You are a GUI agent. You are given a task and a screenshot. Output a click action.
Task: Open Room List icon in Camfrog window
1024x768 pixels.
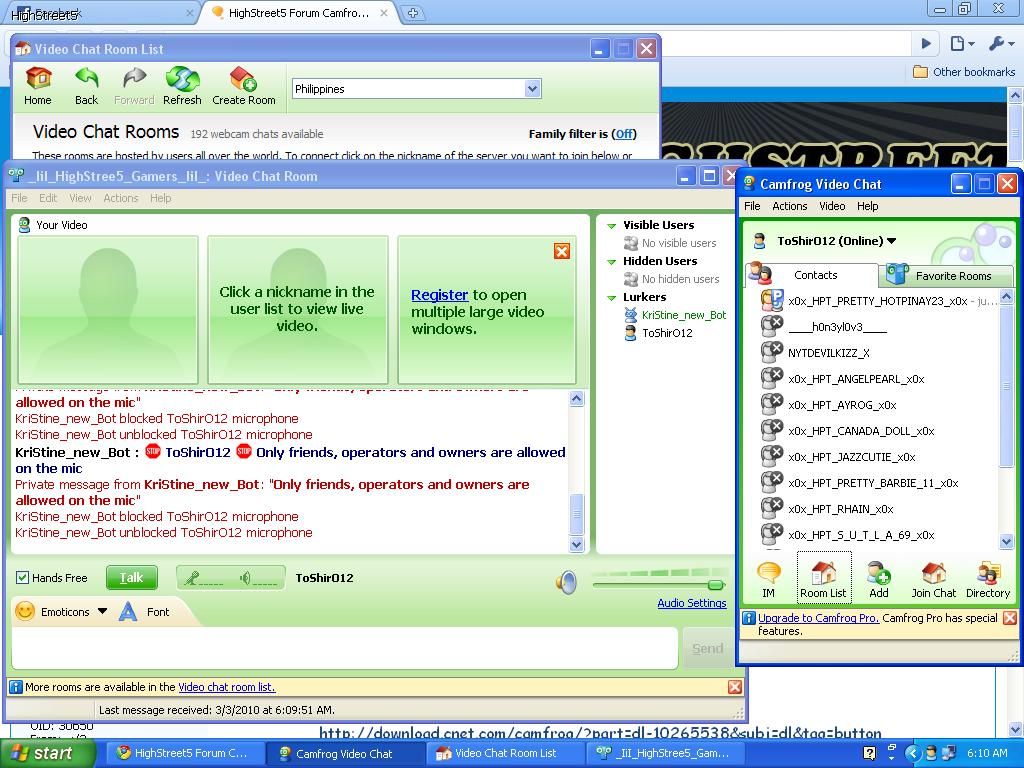823,573
